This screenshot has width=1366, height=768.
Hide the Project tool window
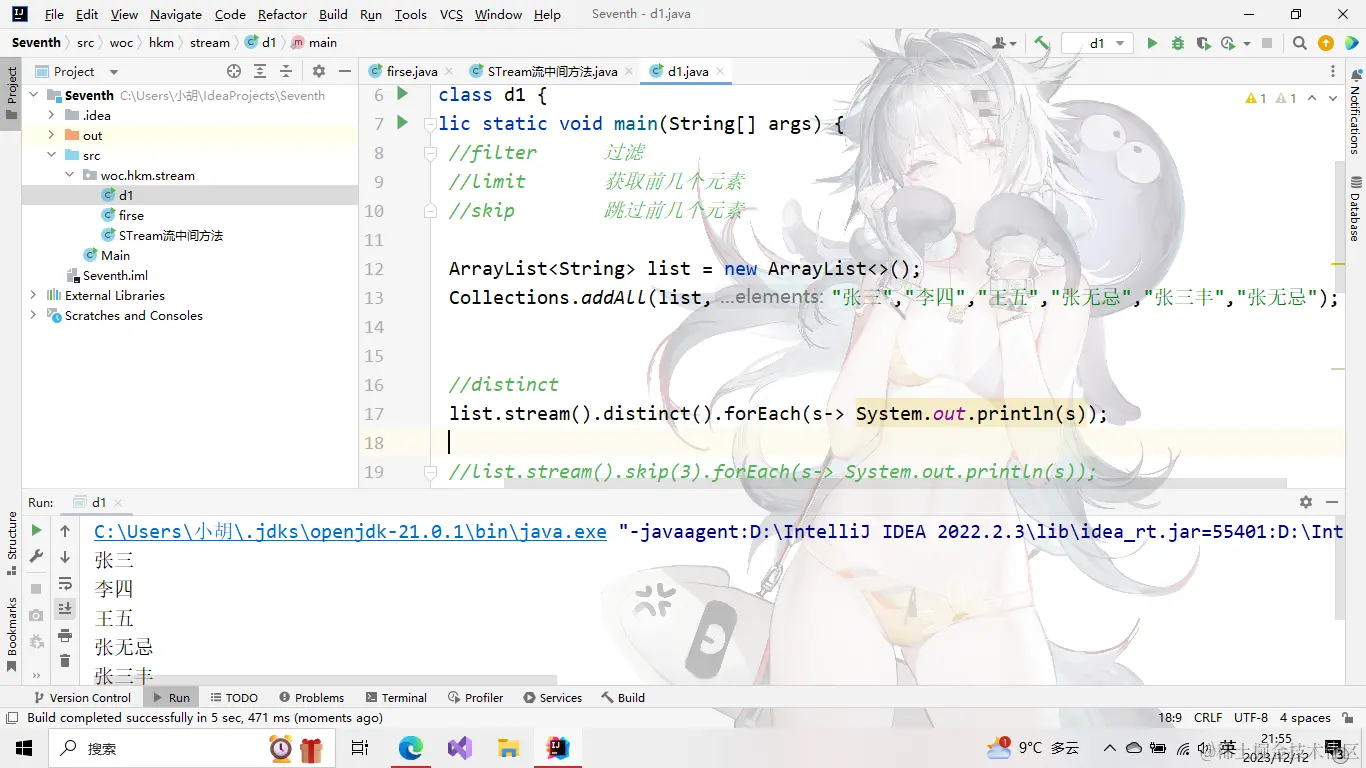click(345, 71)
